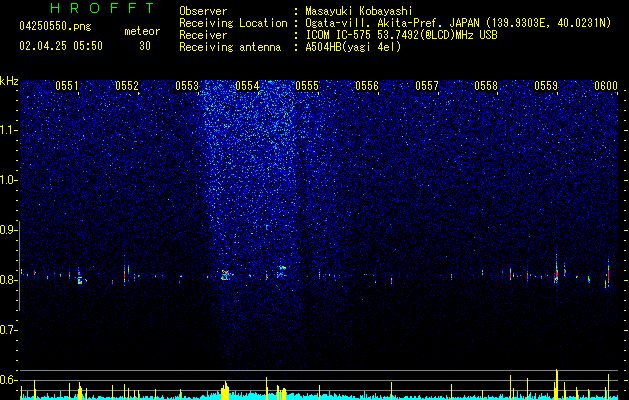
Task: Click the meteor echo burst below 0554 at 0.8 kHz
Action: [x=225, y=275]
